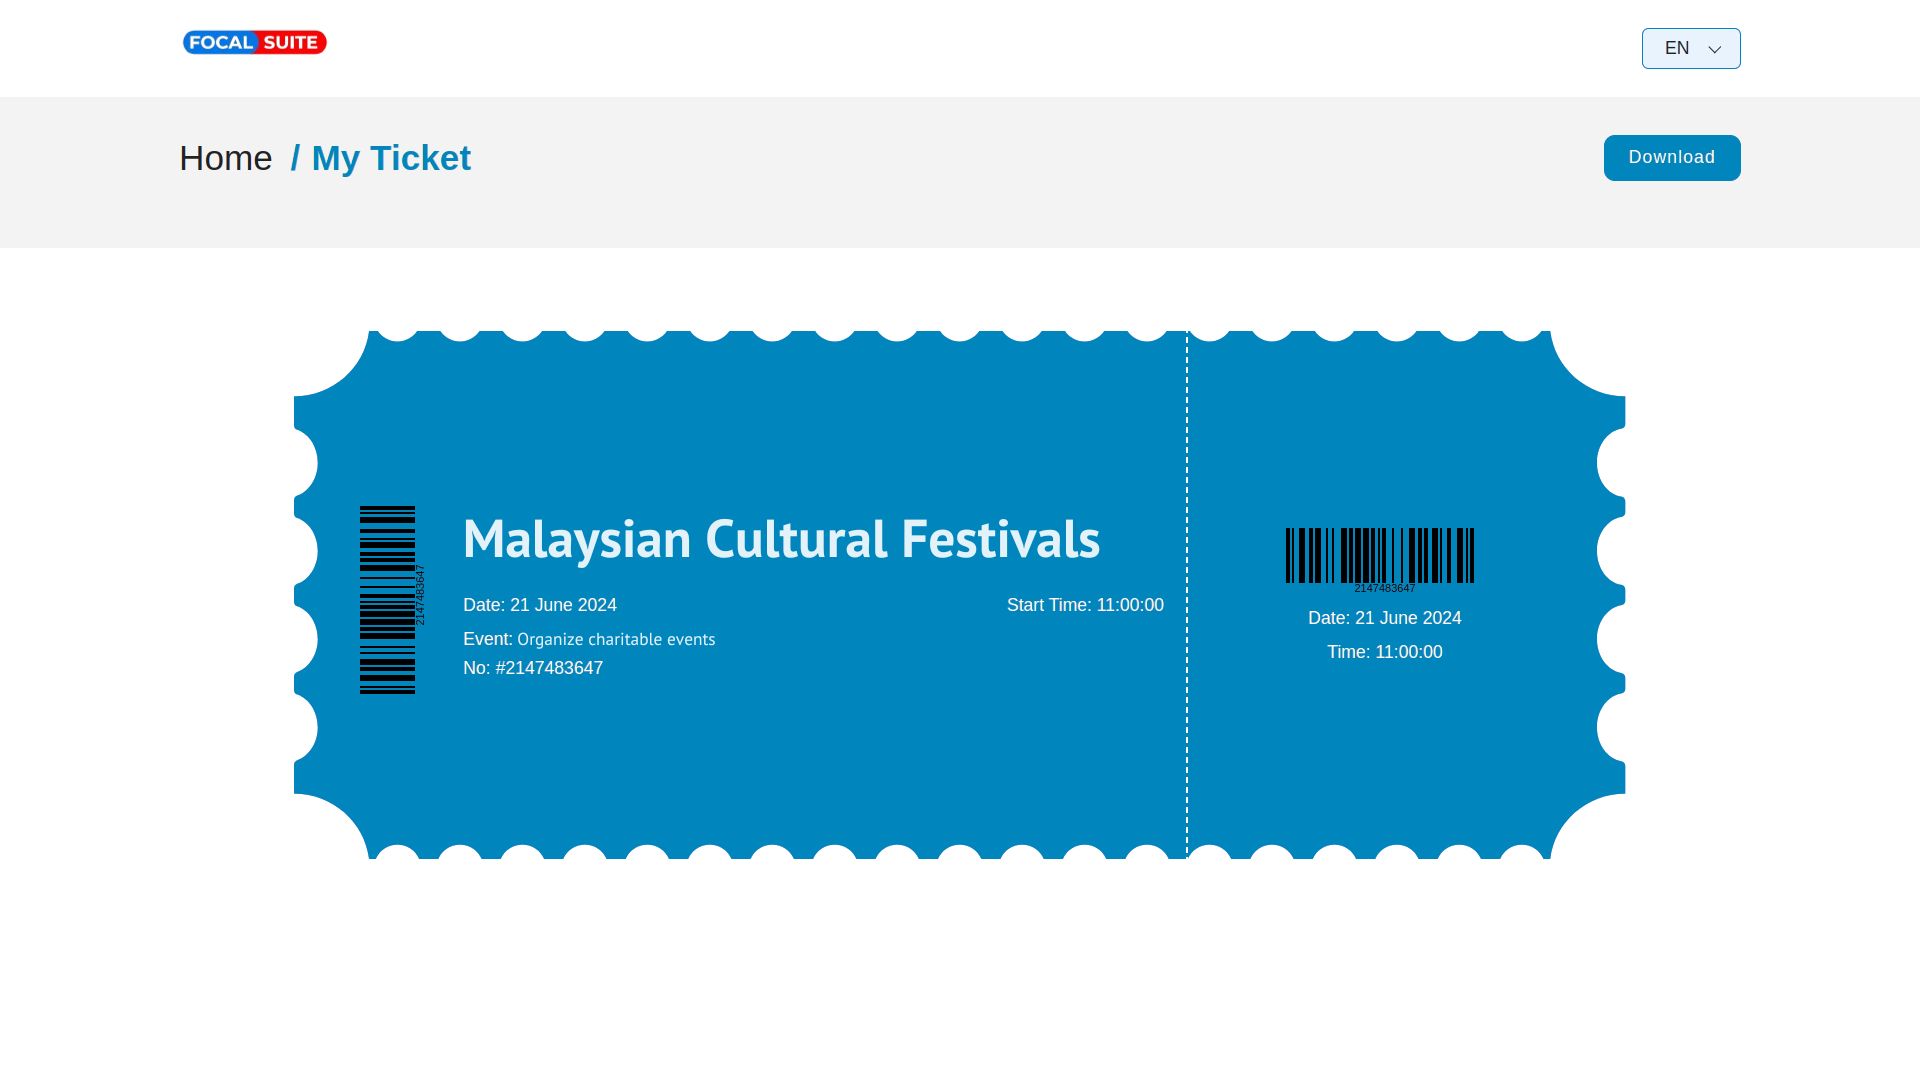1920x1080 pixels.
Task: Click the stub's Time: 11:00:00 text
Action: click(x=1385, y=652)
